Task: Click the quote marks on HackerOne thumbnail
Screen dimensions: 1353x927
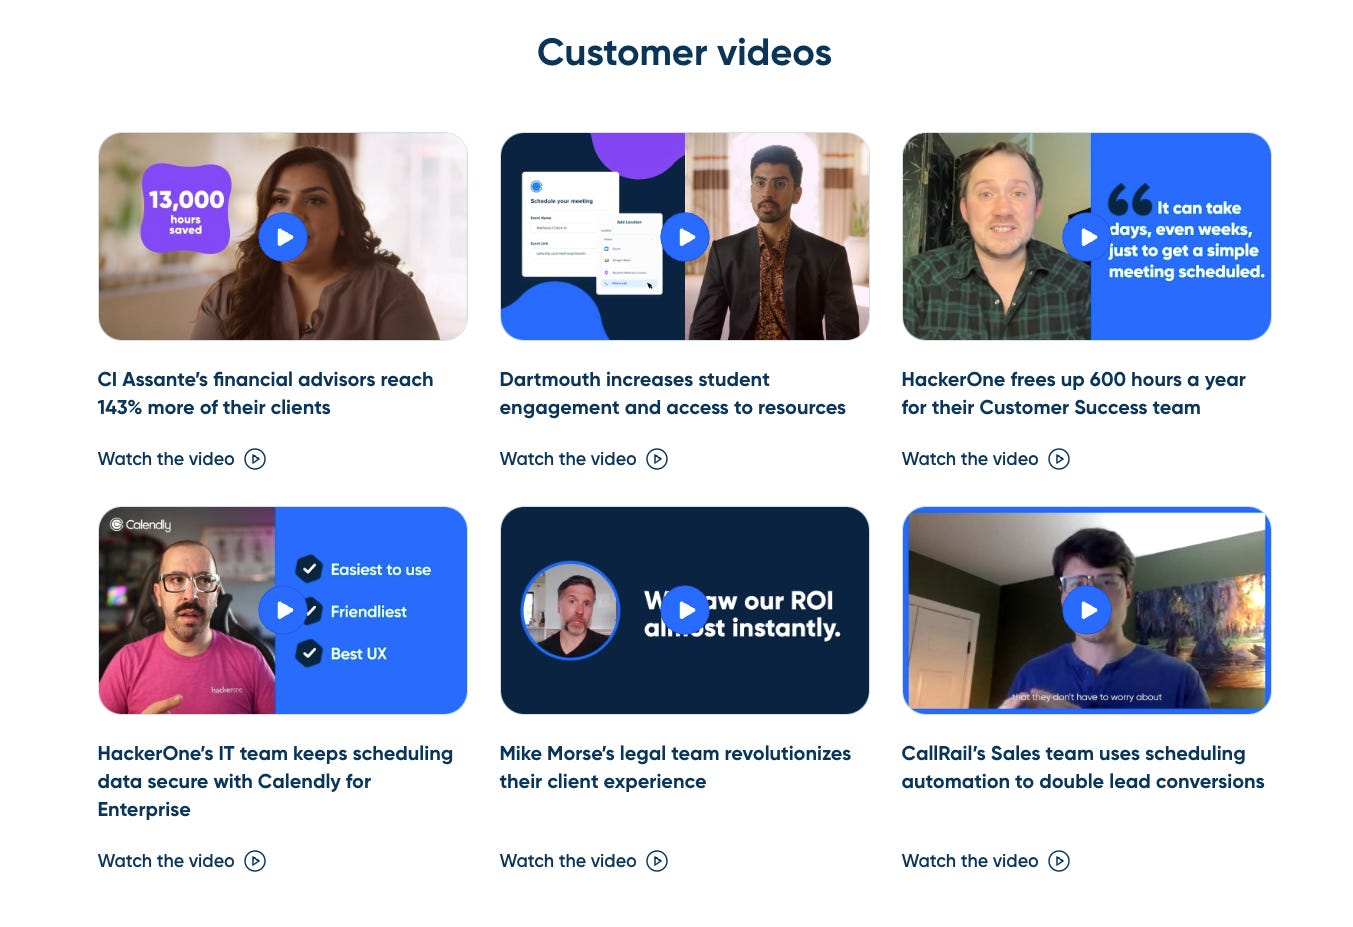Action: click(1130, 200)
